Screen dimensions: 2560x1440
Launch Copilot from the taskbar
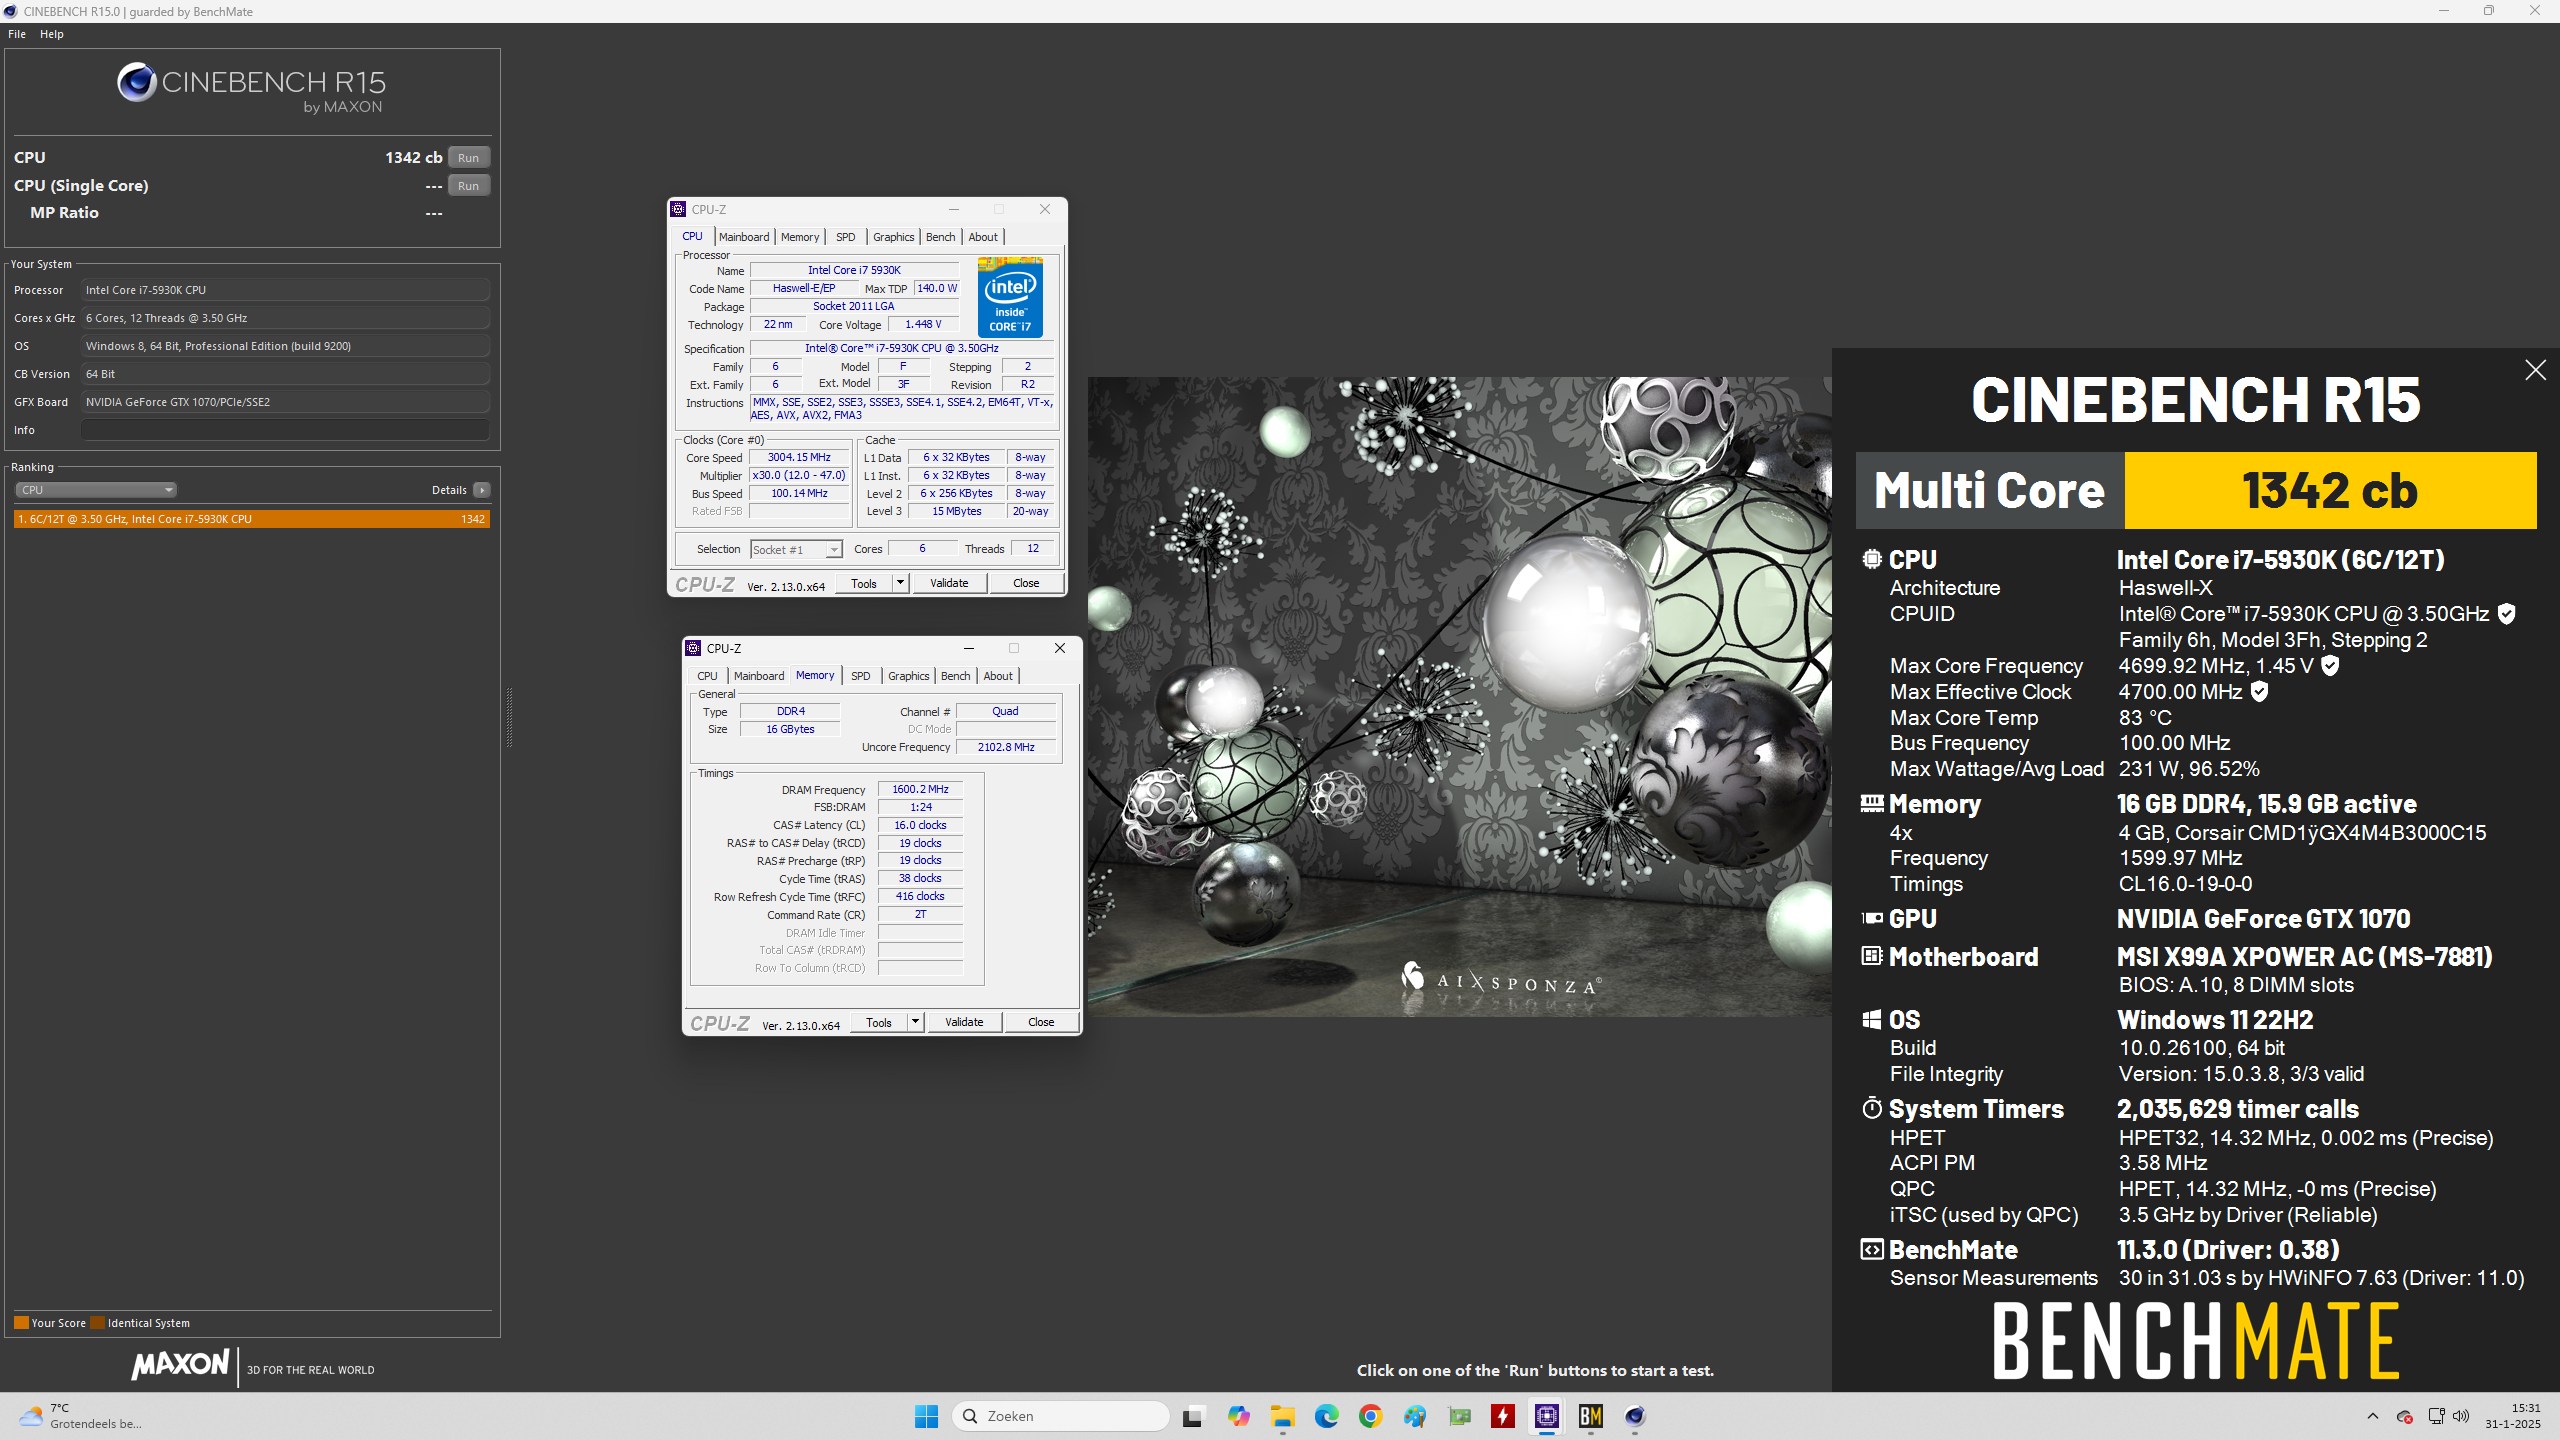[1238, 1416]
